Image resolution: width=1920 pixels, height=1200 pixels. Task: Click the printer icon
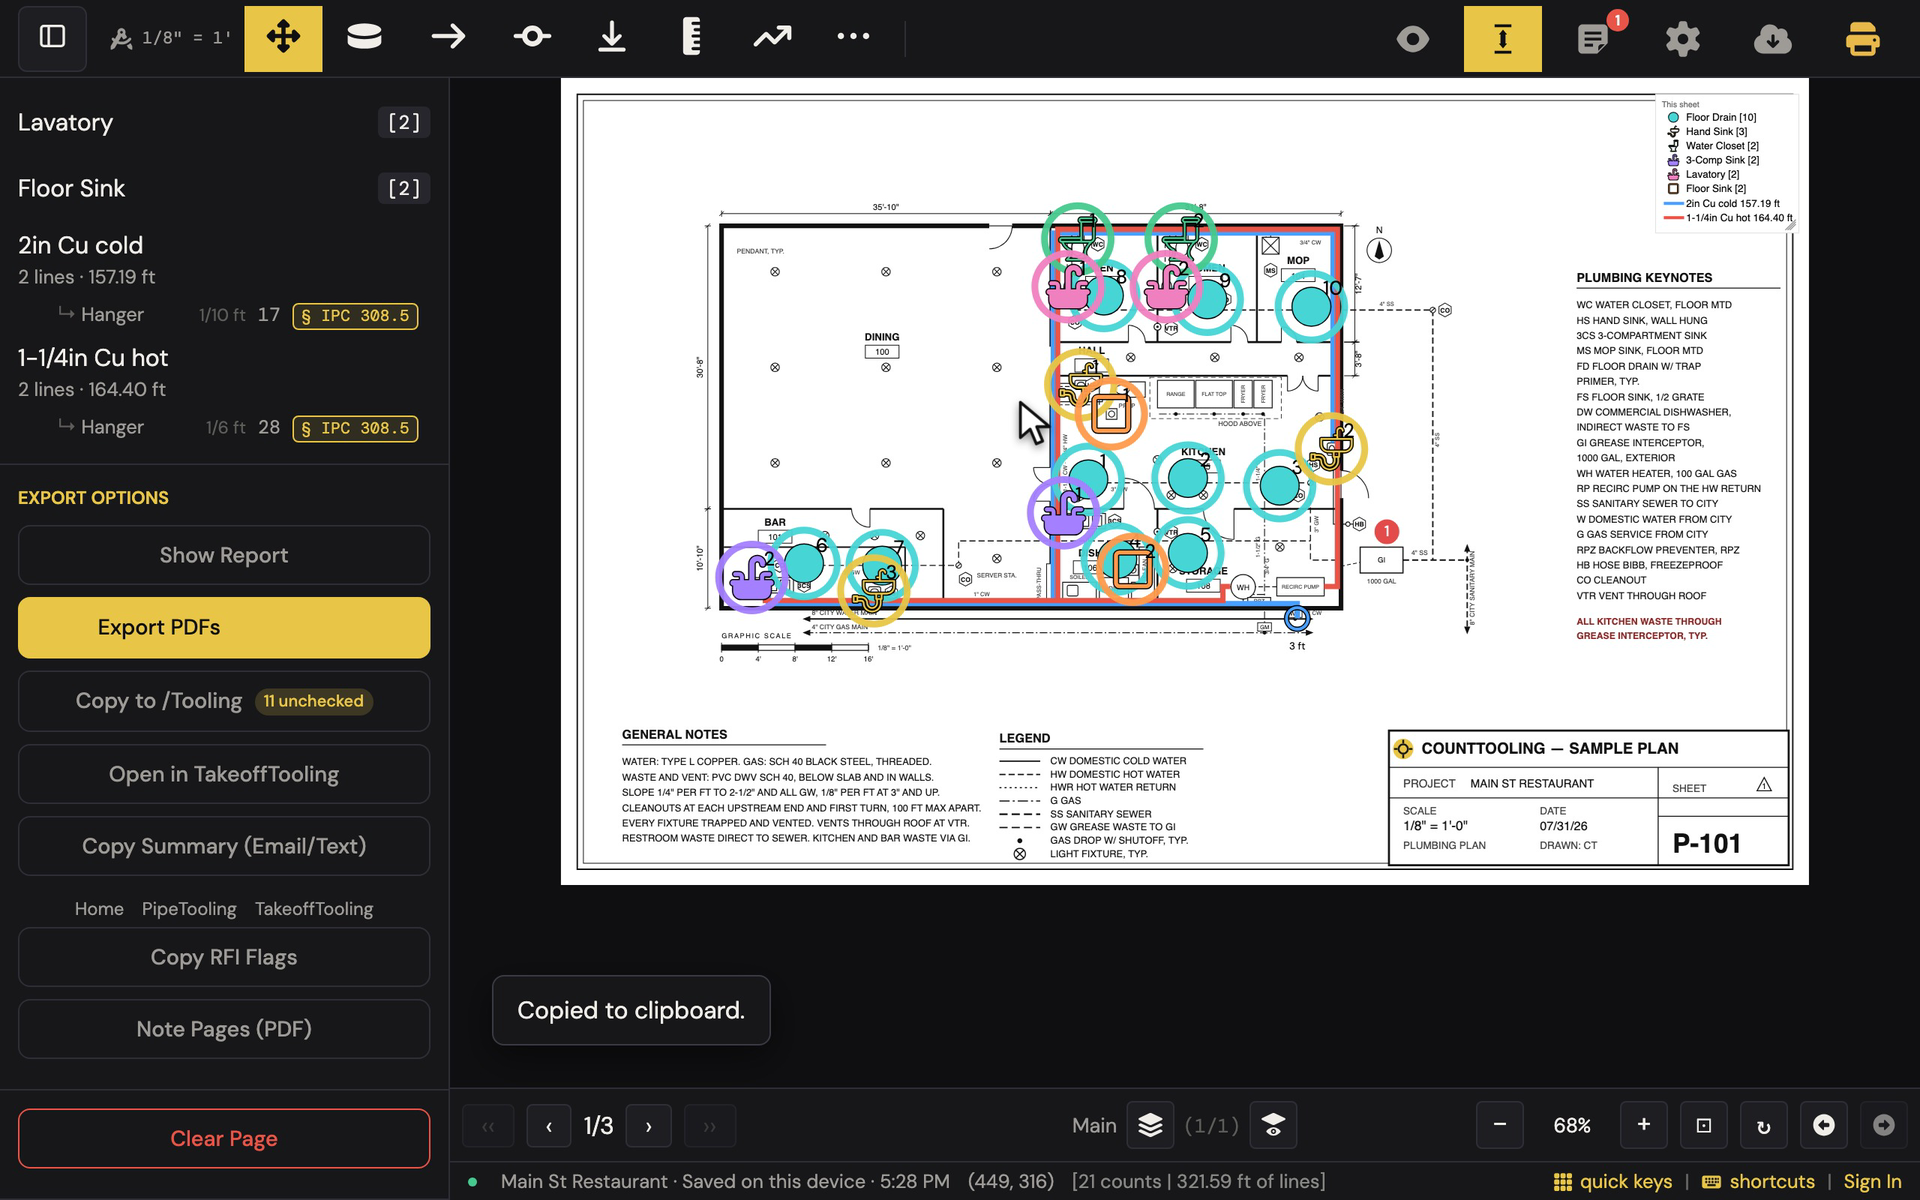[x=1862, y=39]
